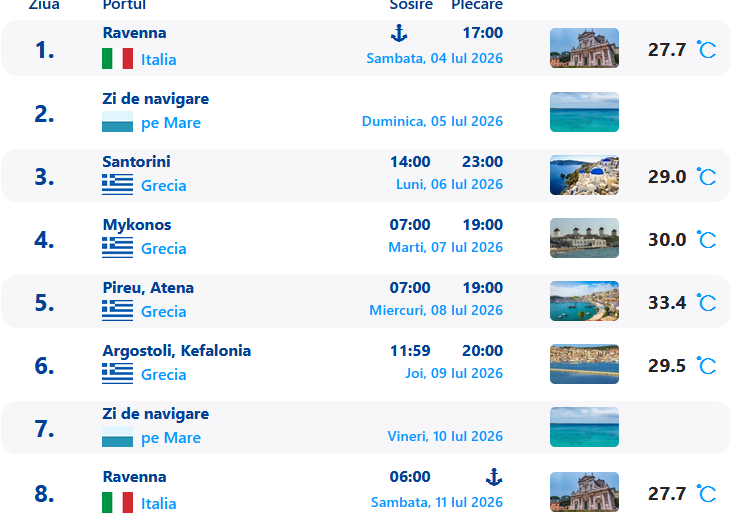Click the anchor icon in Ravenna day 1 row
Viewport: 730px width, 522px height.
point(399,34)
